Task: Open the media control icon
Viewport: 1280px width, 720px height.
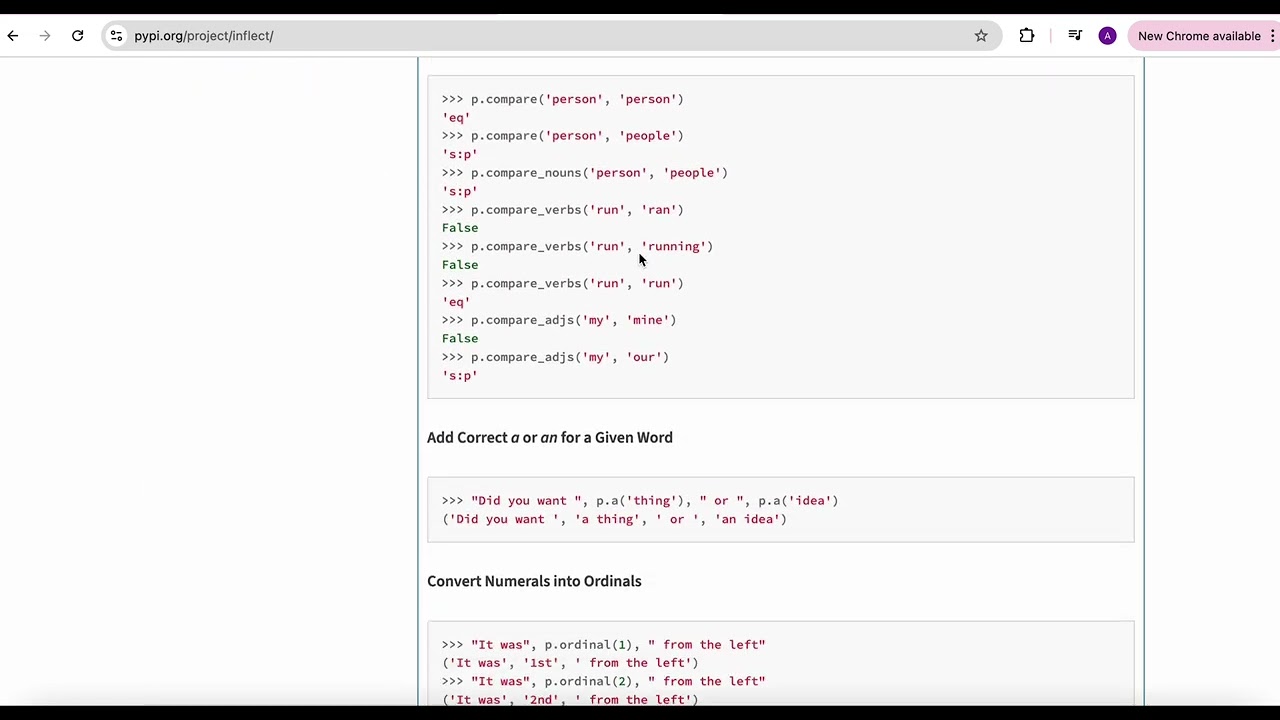Action: [x=1075, y=36]
